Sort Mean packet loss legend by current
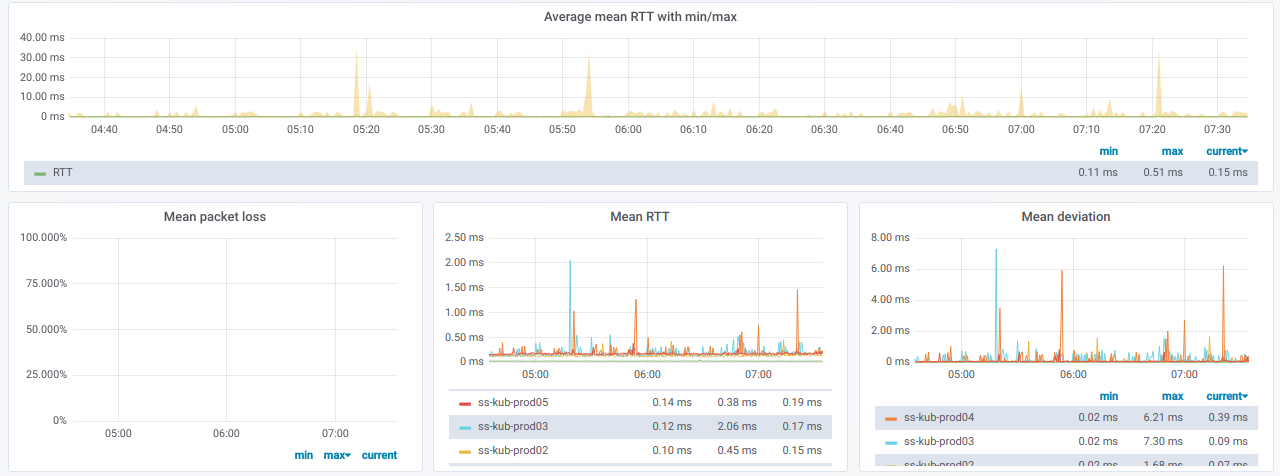 pos(379,456)
